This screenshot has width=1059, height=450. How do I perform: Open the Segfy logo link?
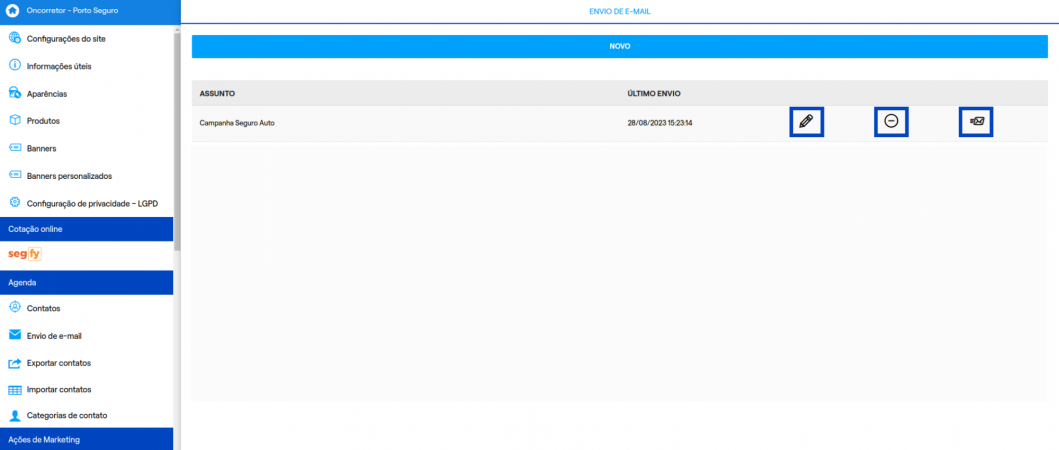25,255
